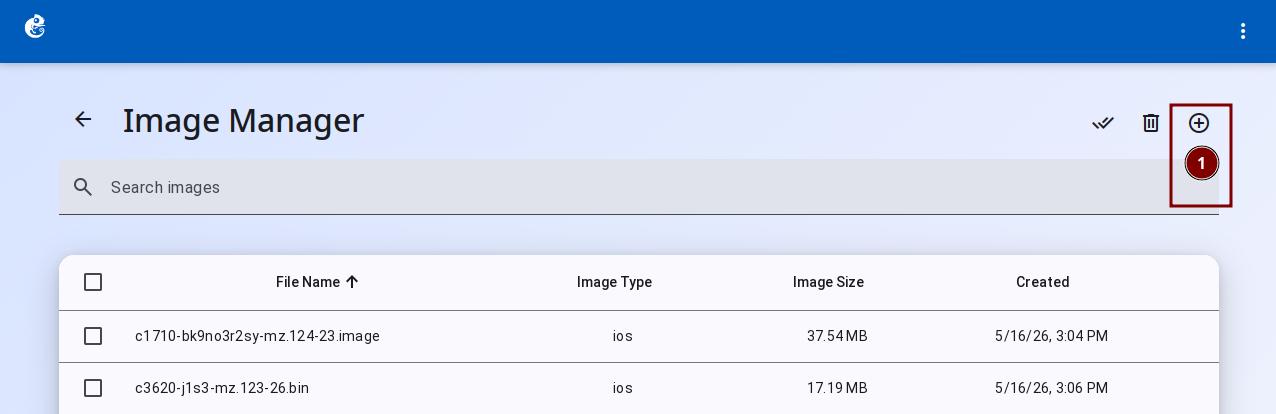Screen dimensions: 1276x414
Task: Open c1710-bk9no3r2sy-mz.124-23.image file entry
Action: 257,336
